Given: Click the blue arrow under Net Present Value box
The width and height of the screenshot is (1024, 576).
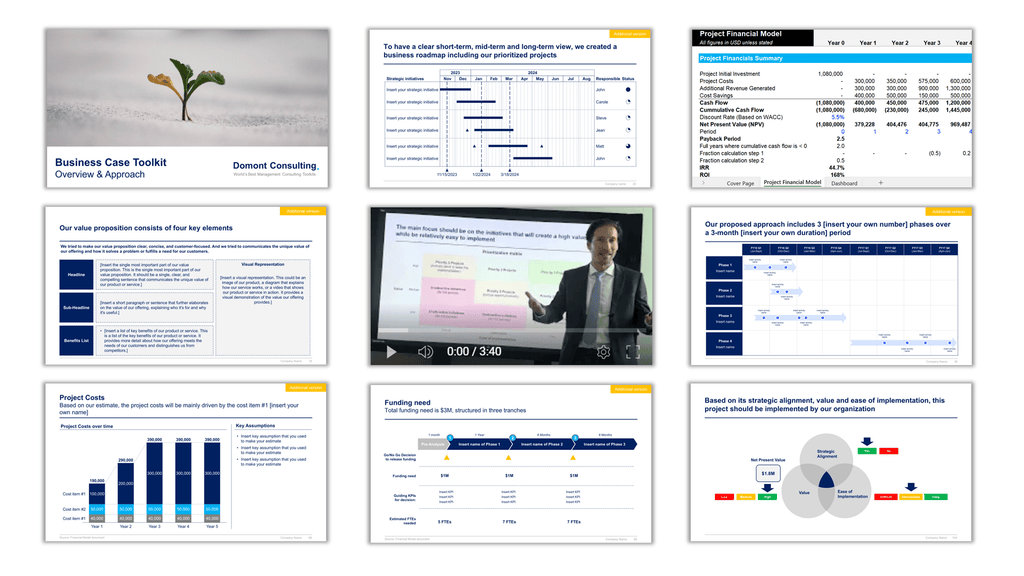Looking at the screenshot, I should coord(767,488).
